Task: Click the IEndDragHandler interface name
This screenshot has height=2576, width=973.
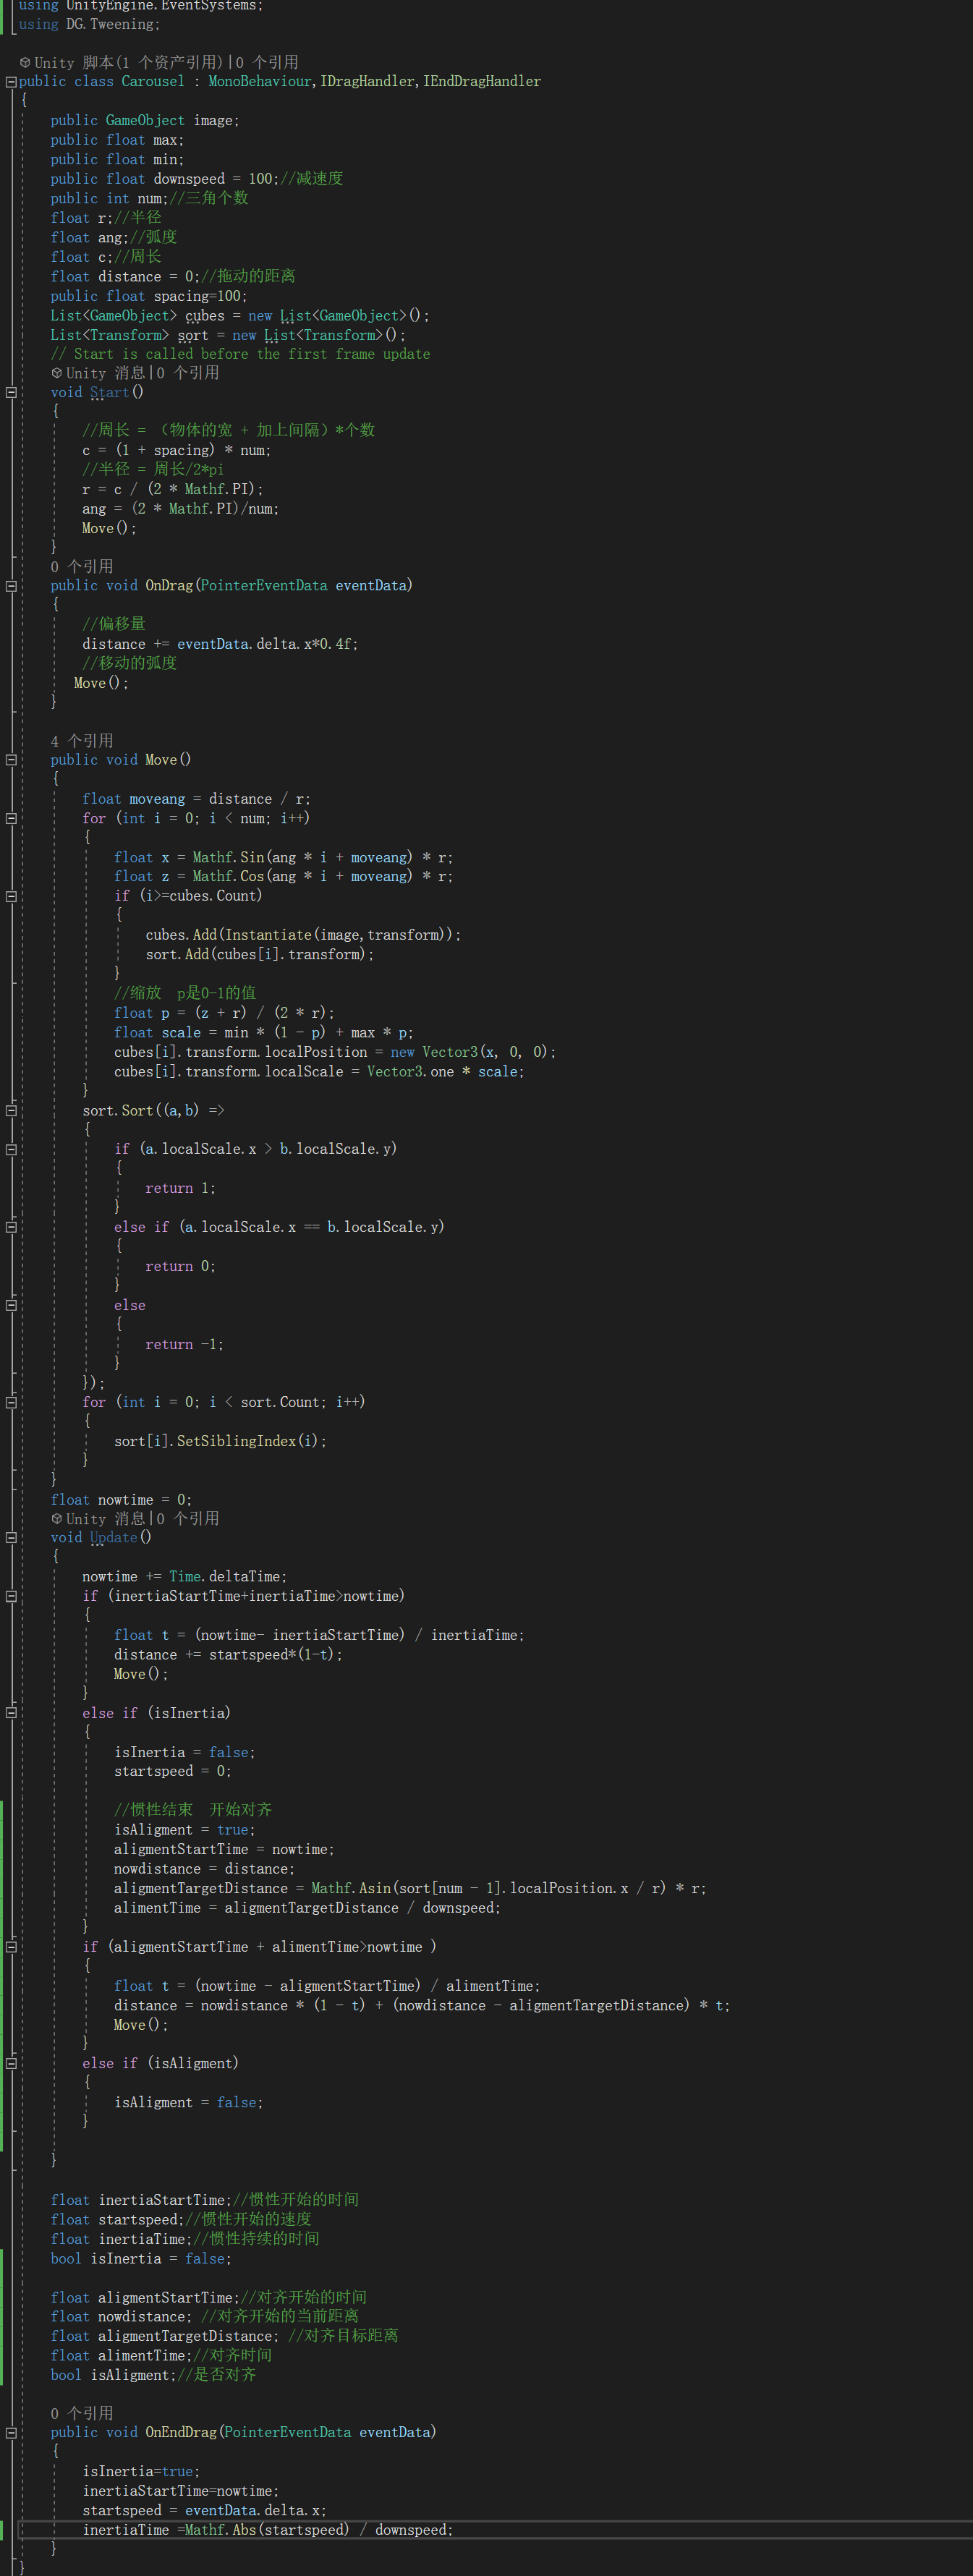Action: (482, 82)
